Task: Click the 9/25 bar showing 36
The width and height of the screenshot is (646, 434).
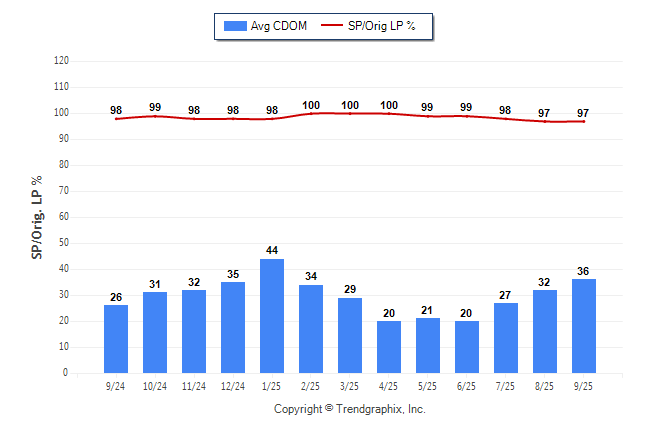Action: click(x=584, y=326)
